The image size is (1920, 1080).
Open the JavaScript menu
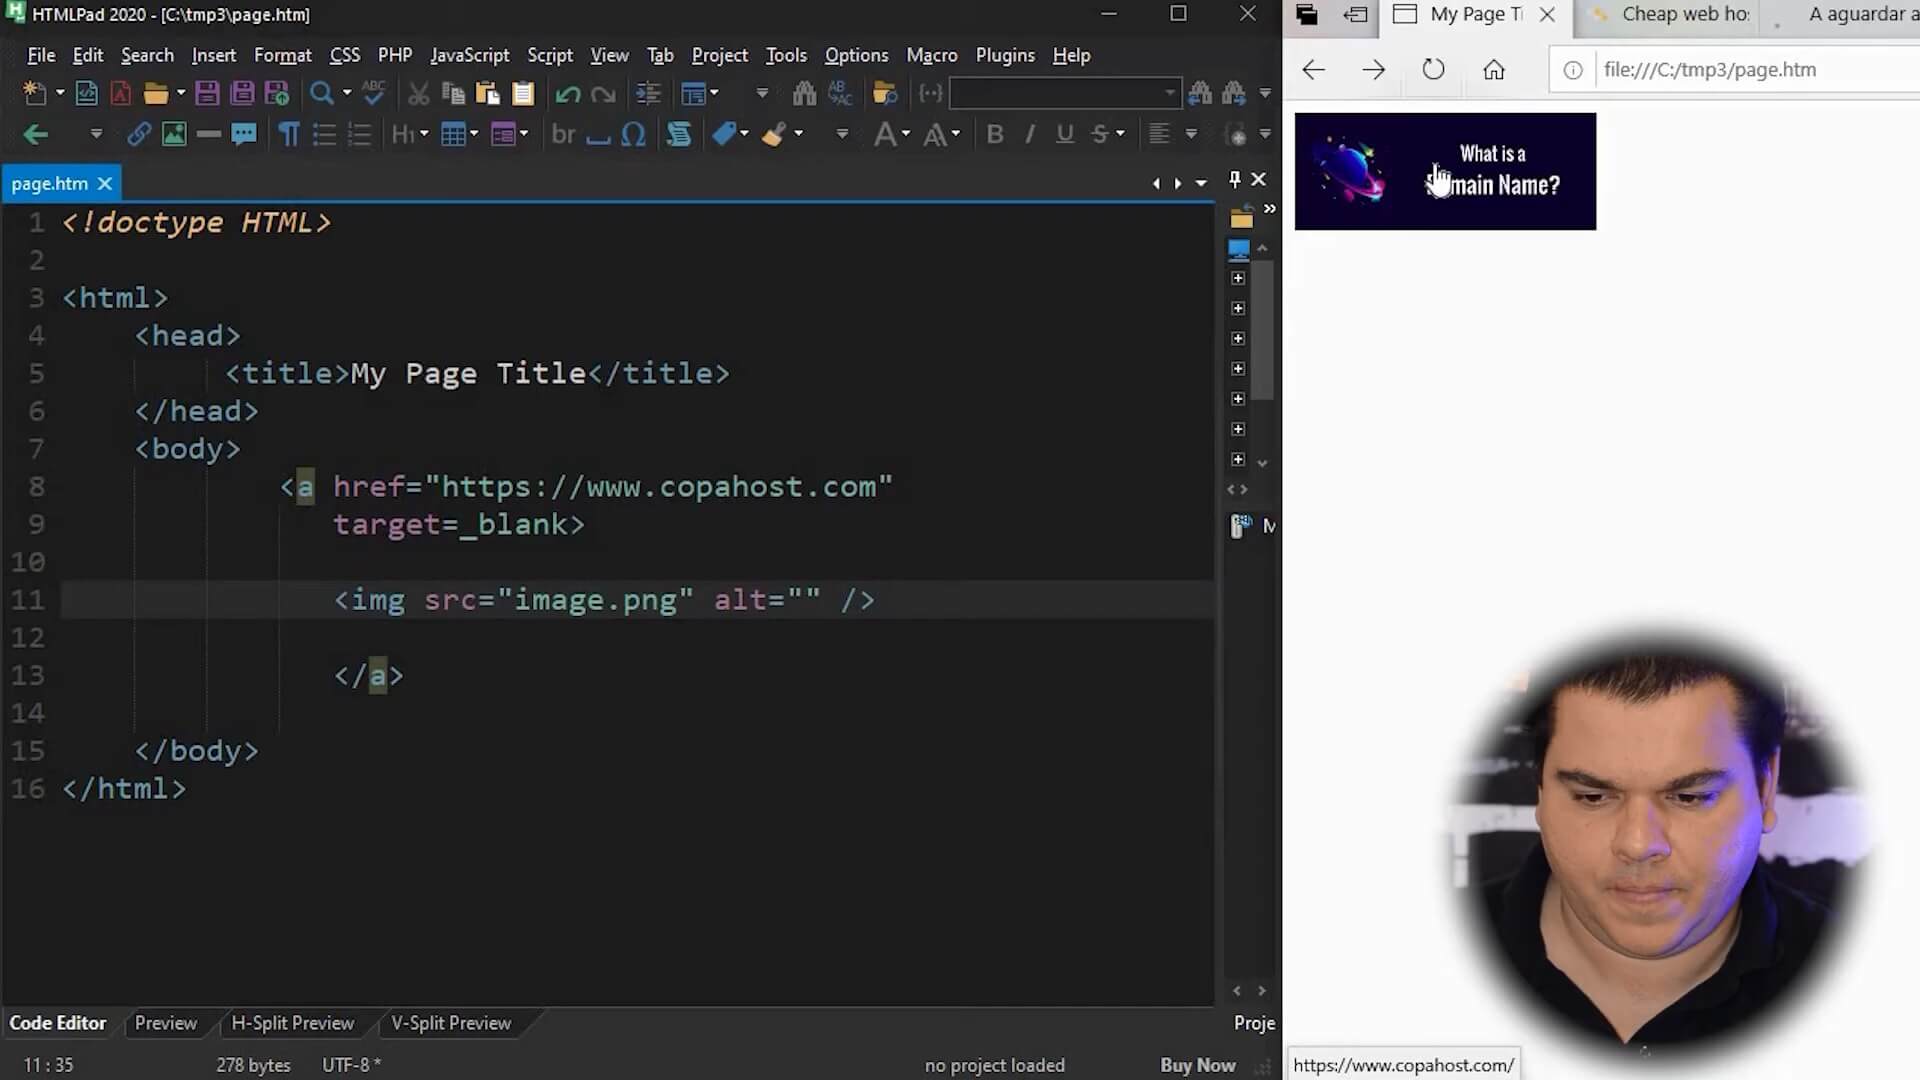click(470, 55)
